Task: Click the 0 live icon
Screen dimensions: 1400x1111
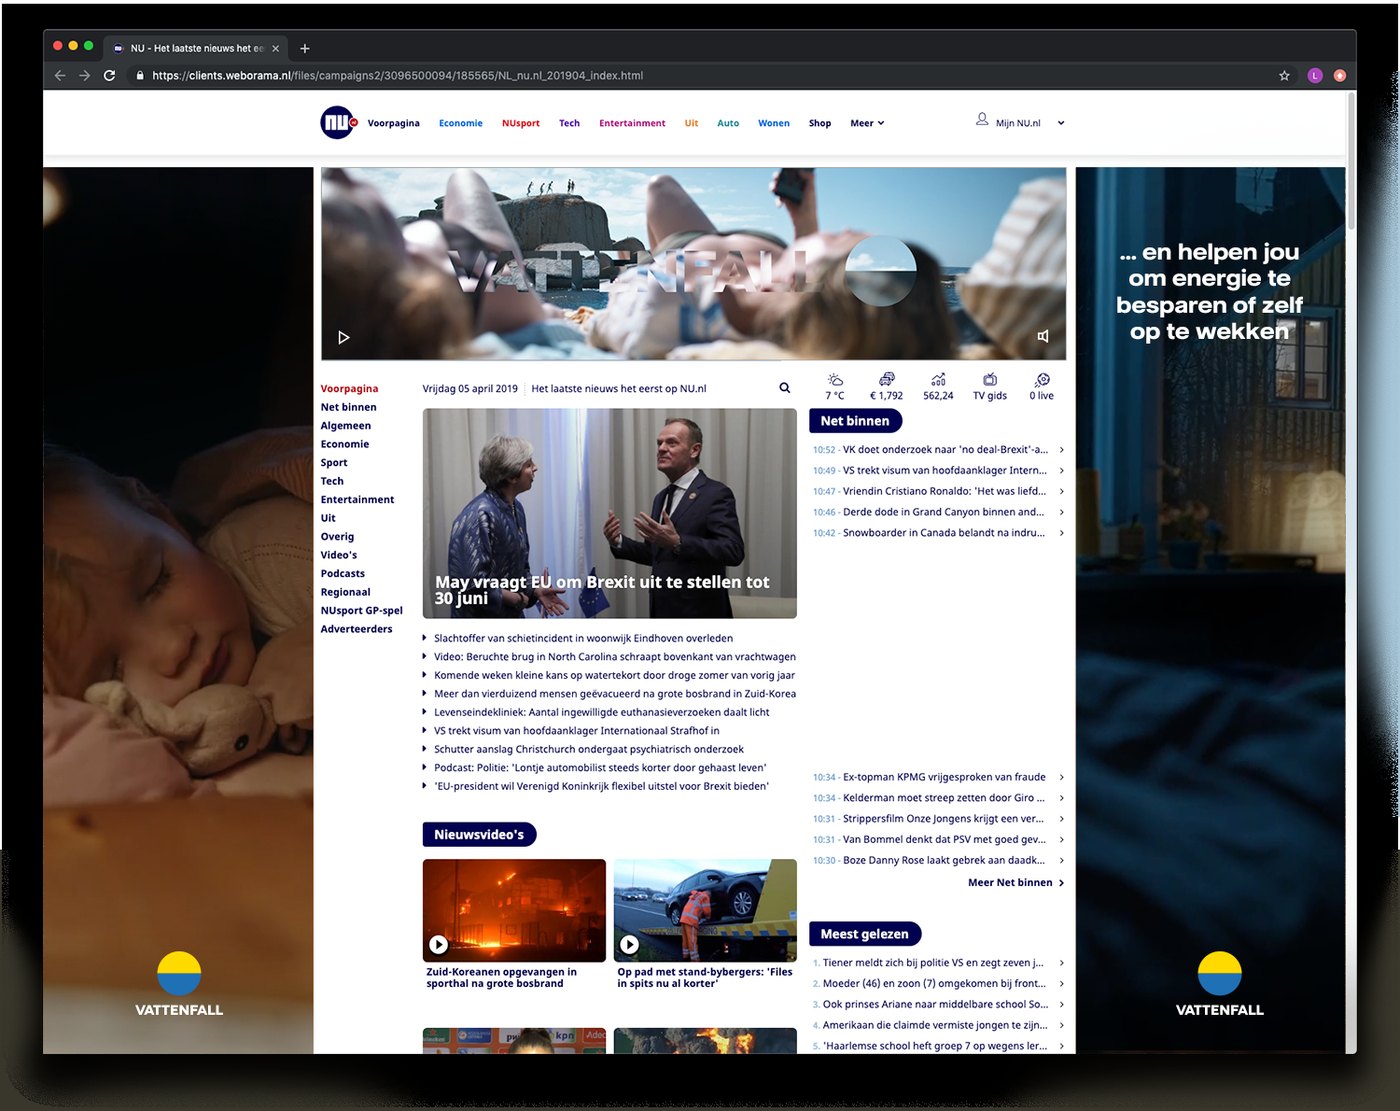Action: [x=1042, y=387]
